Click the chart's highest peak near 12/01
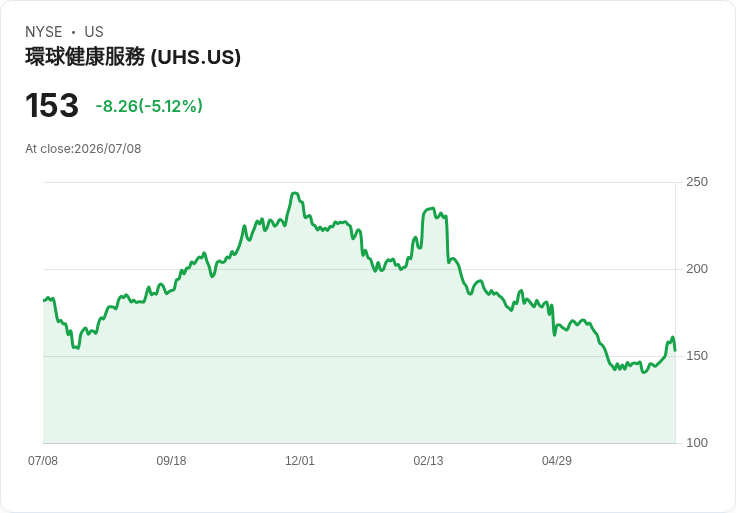This screenshot has width=736, height=513. (x=295, y=193)
